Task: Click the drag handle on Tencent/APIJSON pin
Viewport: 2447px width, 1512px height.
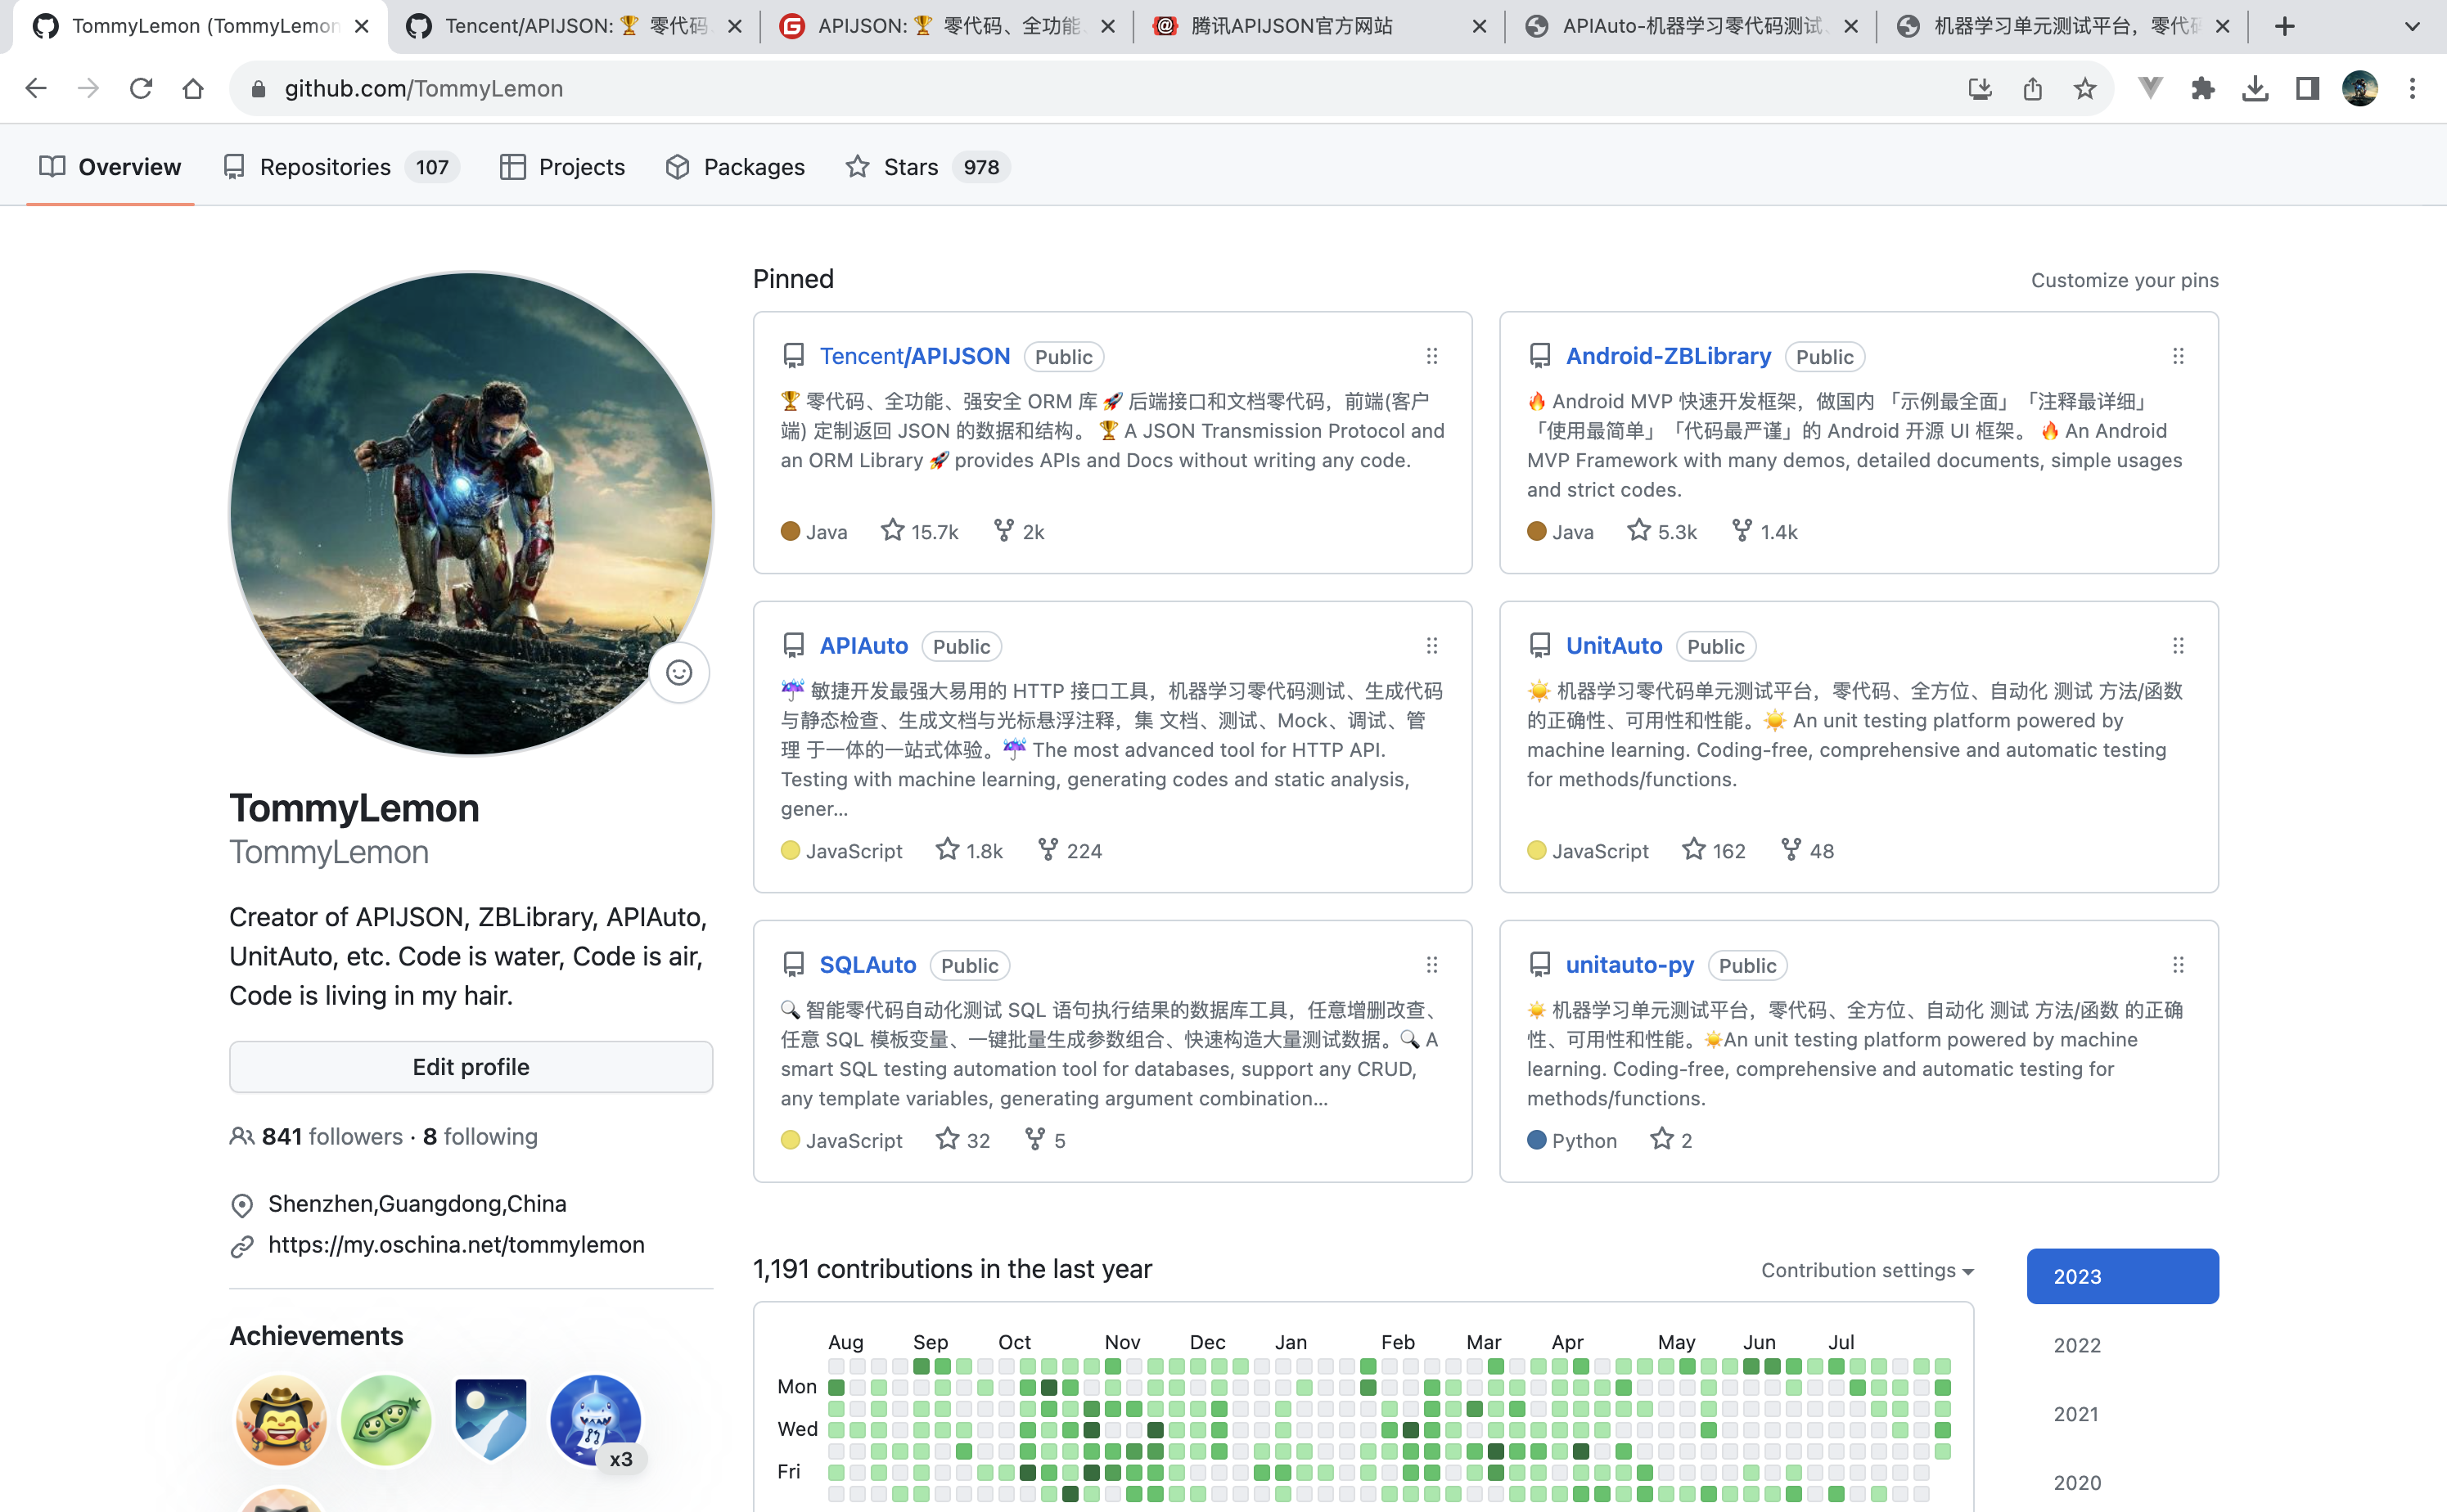Action: point(1432,356)
